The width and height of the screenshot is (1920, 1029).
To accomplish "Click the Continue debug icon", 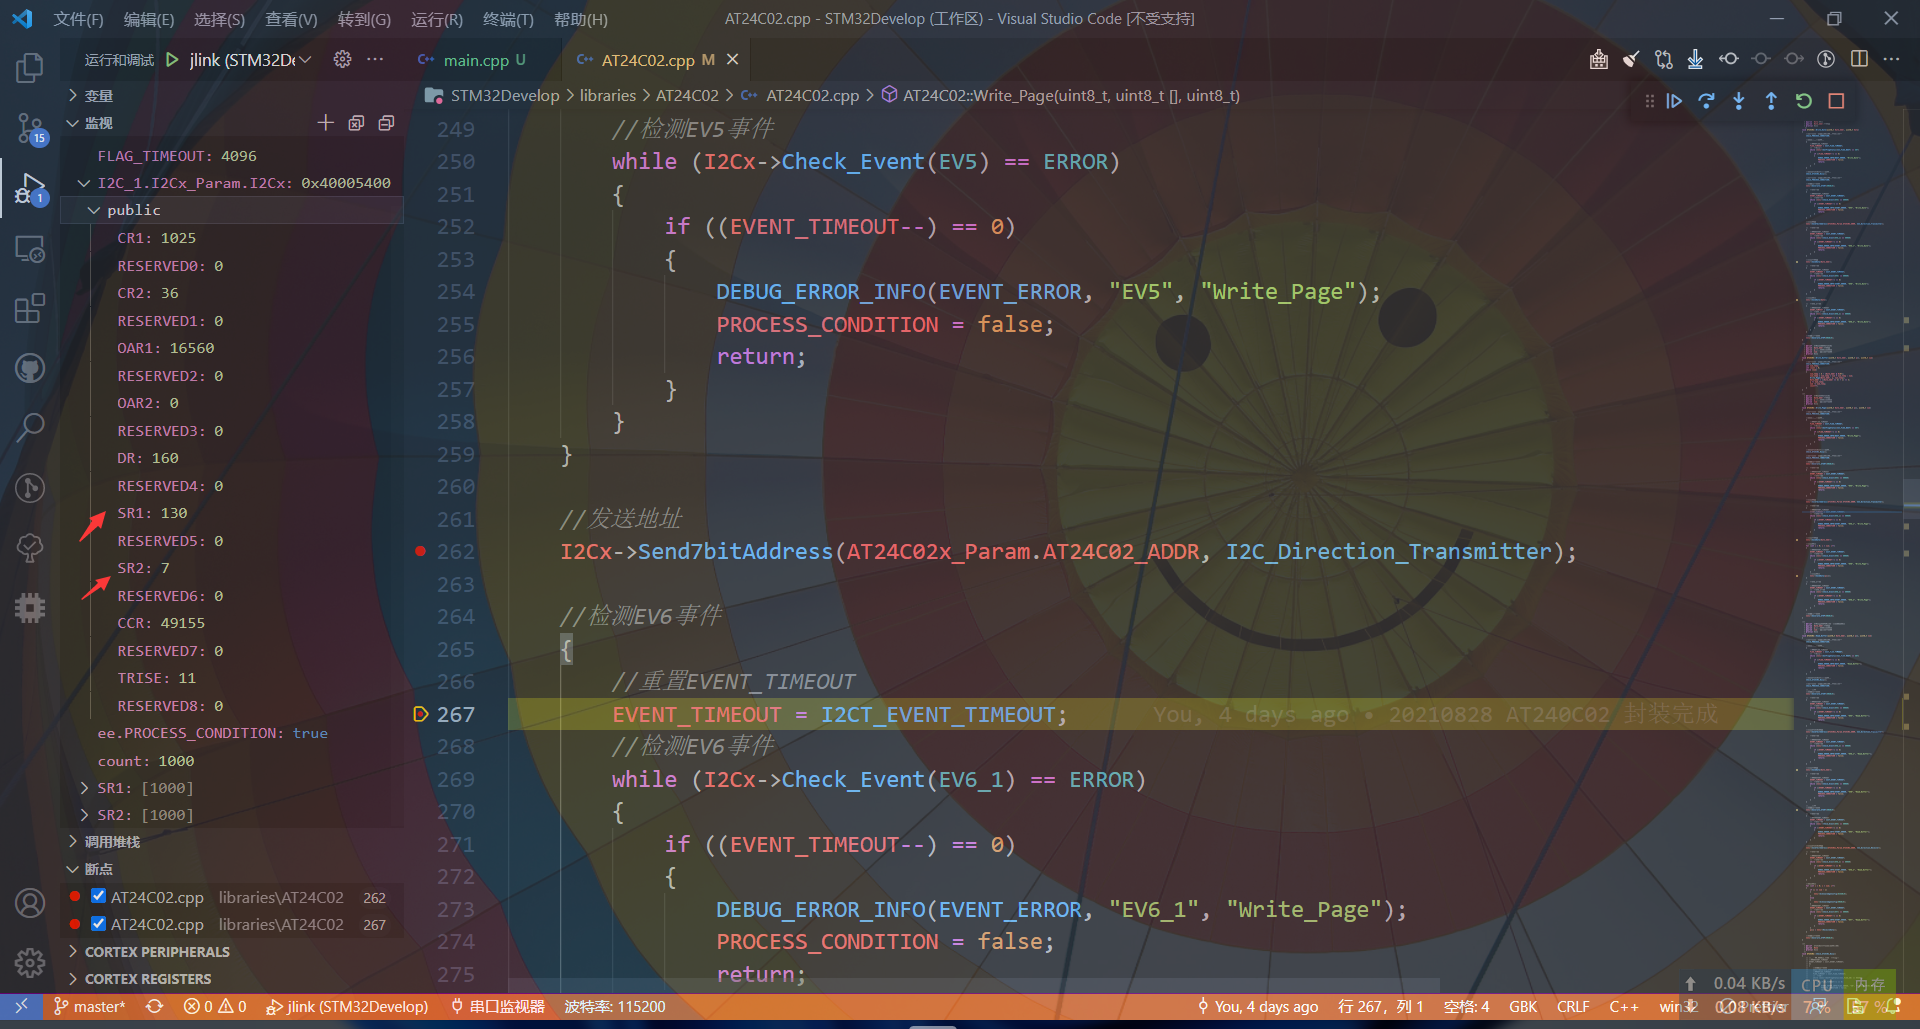I will point(1674,100).
